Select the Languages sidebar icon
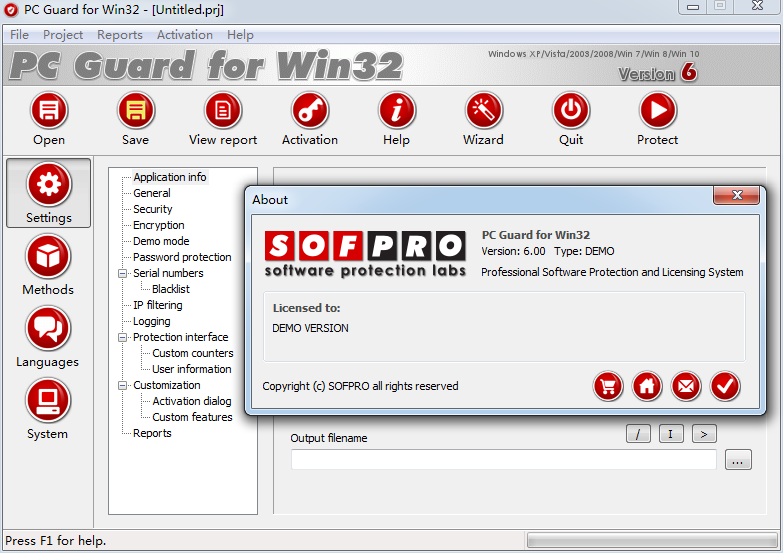This screenshot has height=553, width=783. click(48, 329)
